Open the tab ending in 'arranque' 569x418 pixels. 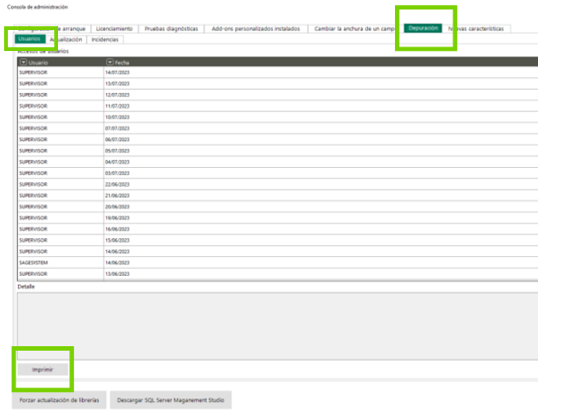point(52,29)
